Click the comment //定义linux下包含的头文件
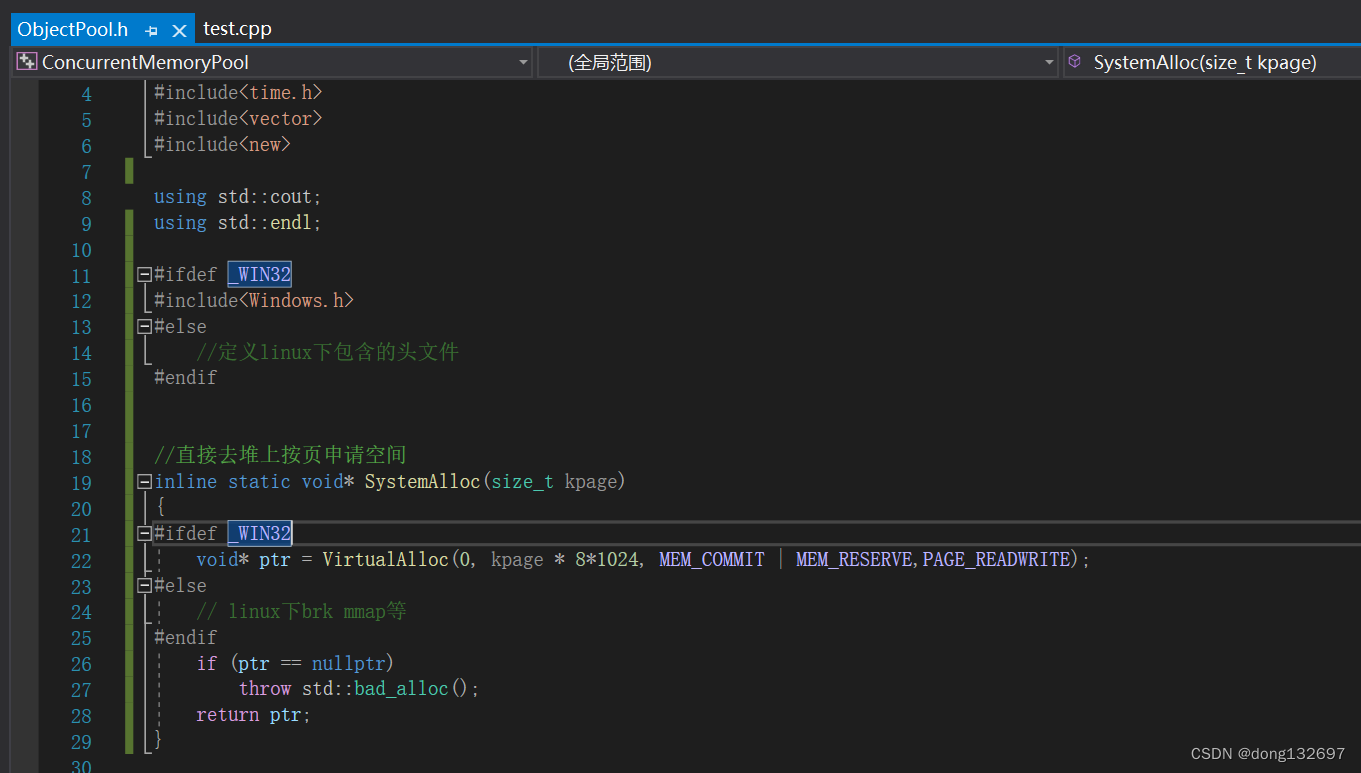 pyautogui.click(x=327, y=352)
